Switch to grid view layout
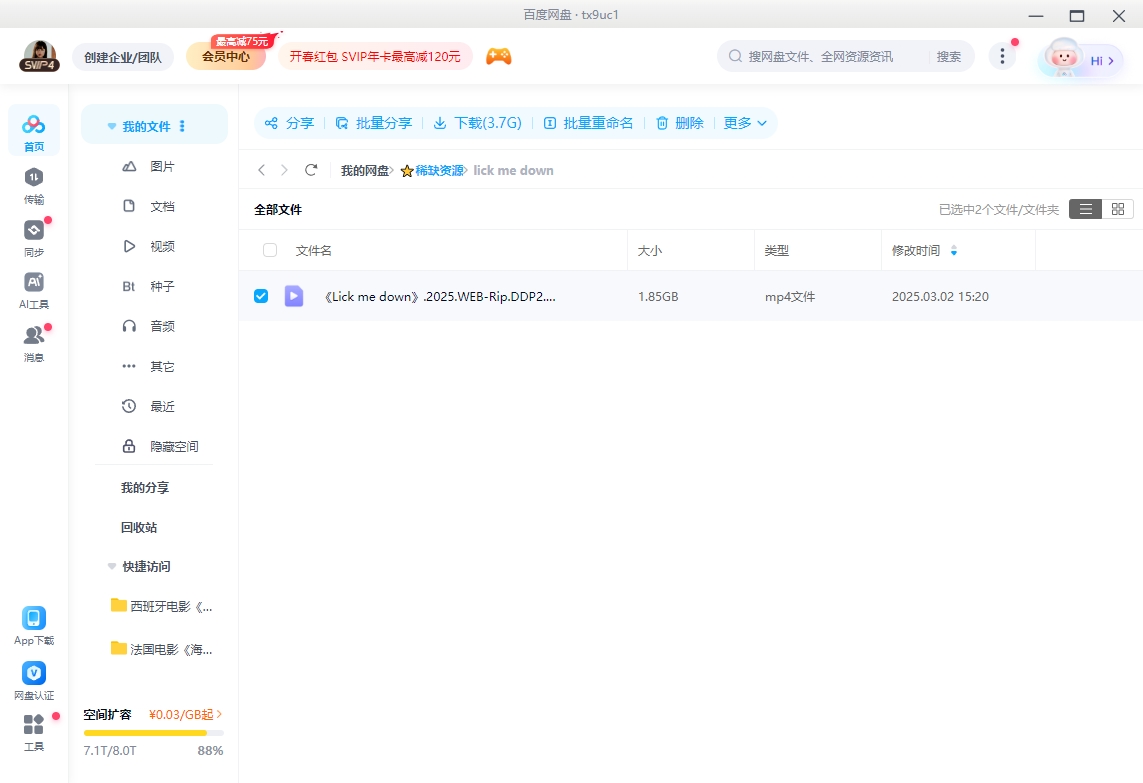Image resolution: width=1143 pixels, height=783 pixels. pos(1117,209)
